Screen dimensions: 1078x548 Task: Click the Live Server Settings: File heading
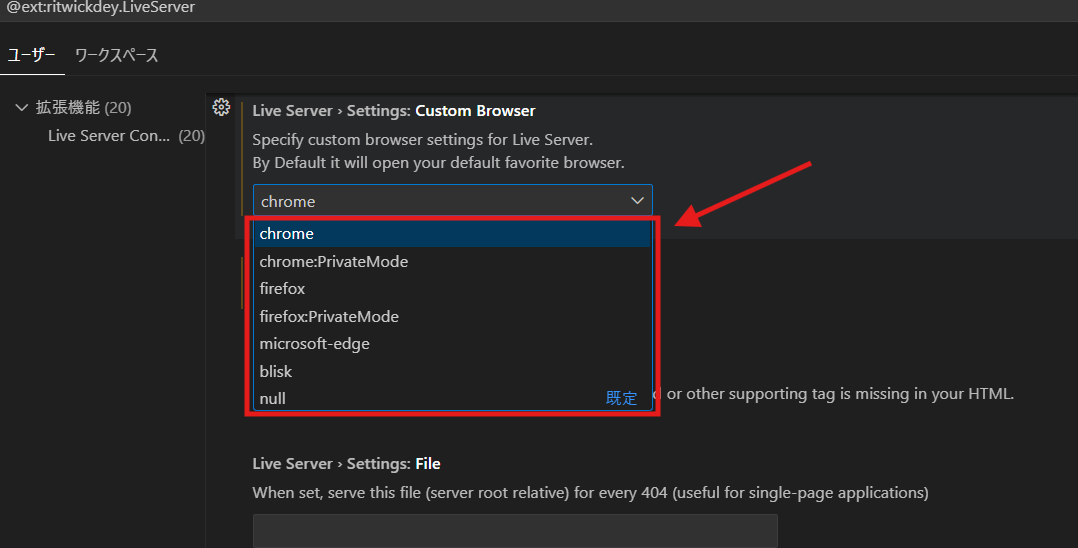[x=346, y=464]
